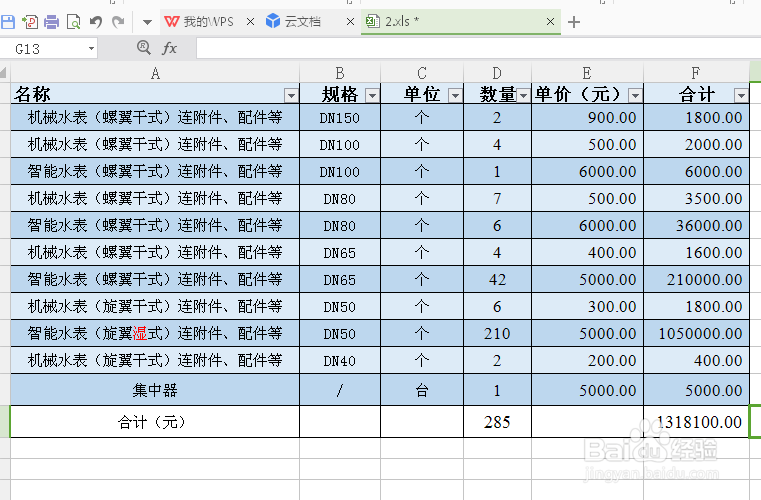Close the 2.xls tab
Screen dimensions: 761x500
click(x=550, y=22)
